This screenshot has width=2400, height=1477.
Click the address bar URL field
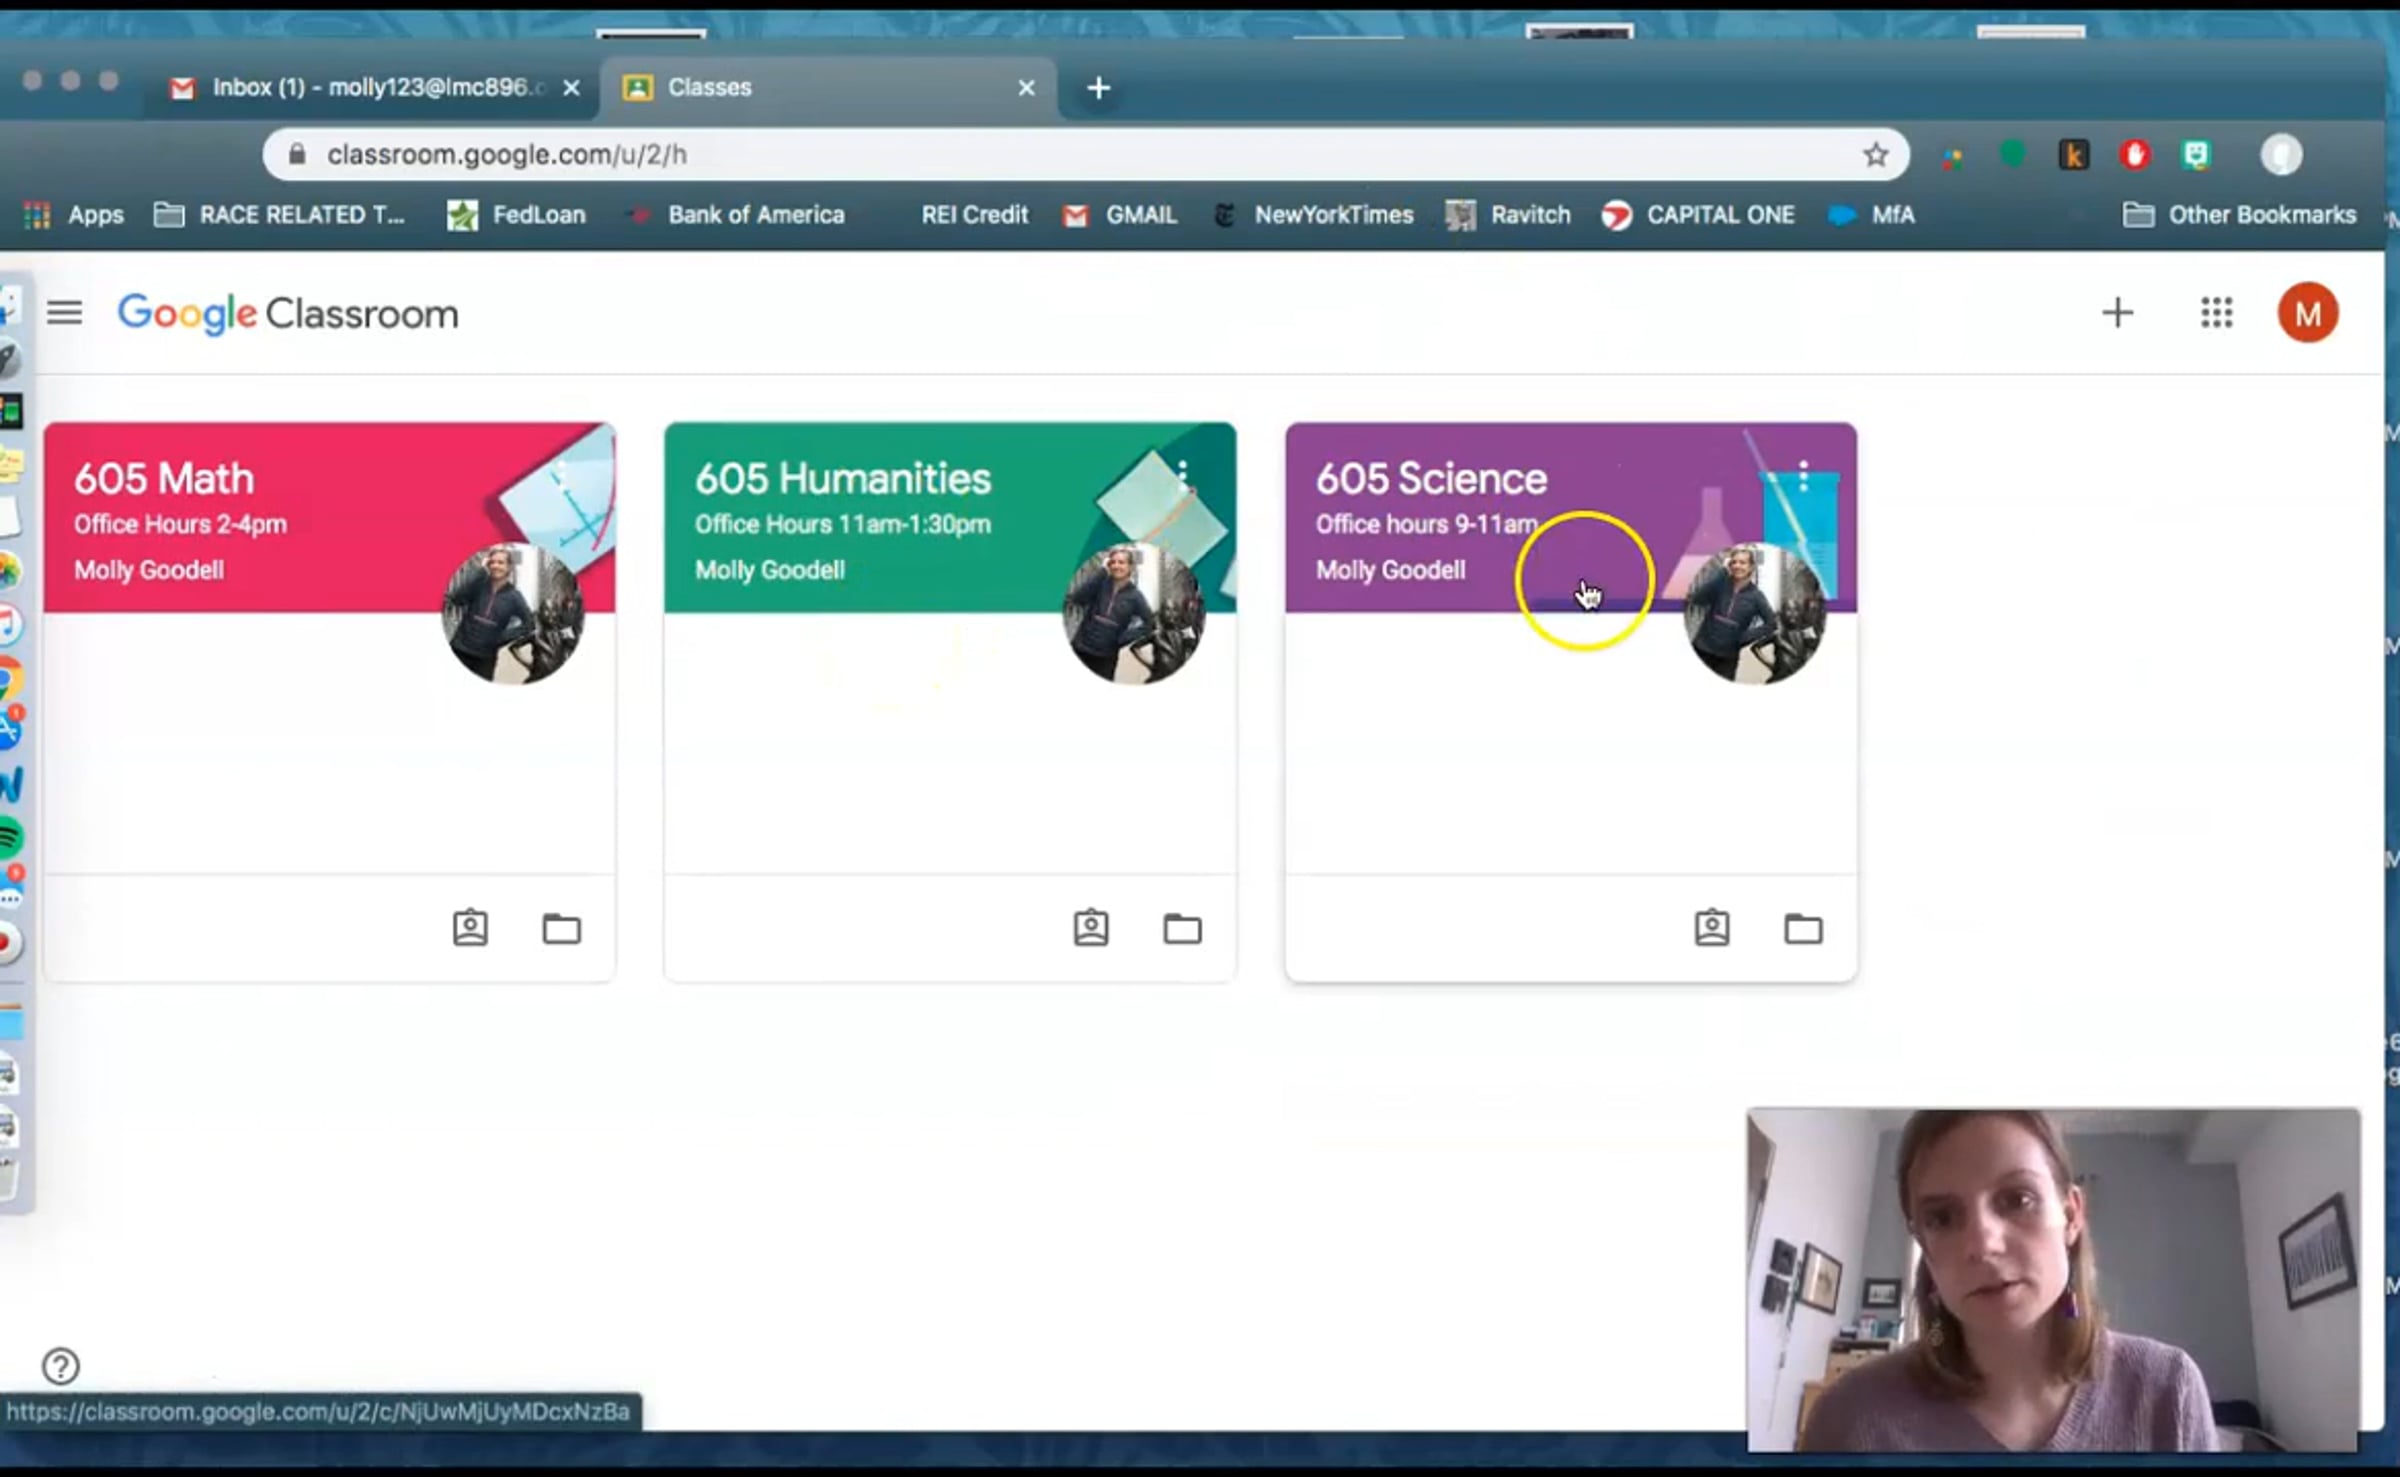pos(1085,155)
